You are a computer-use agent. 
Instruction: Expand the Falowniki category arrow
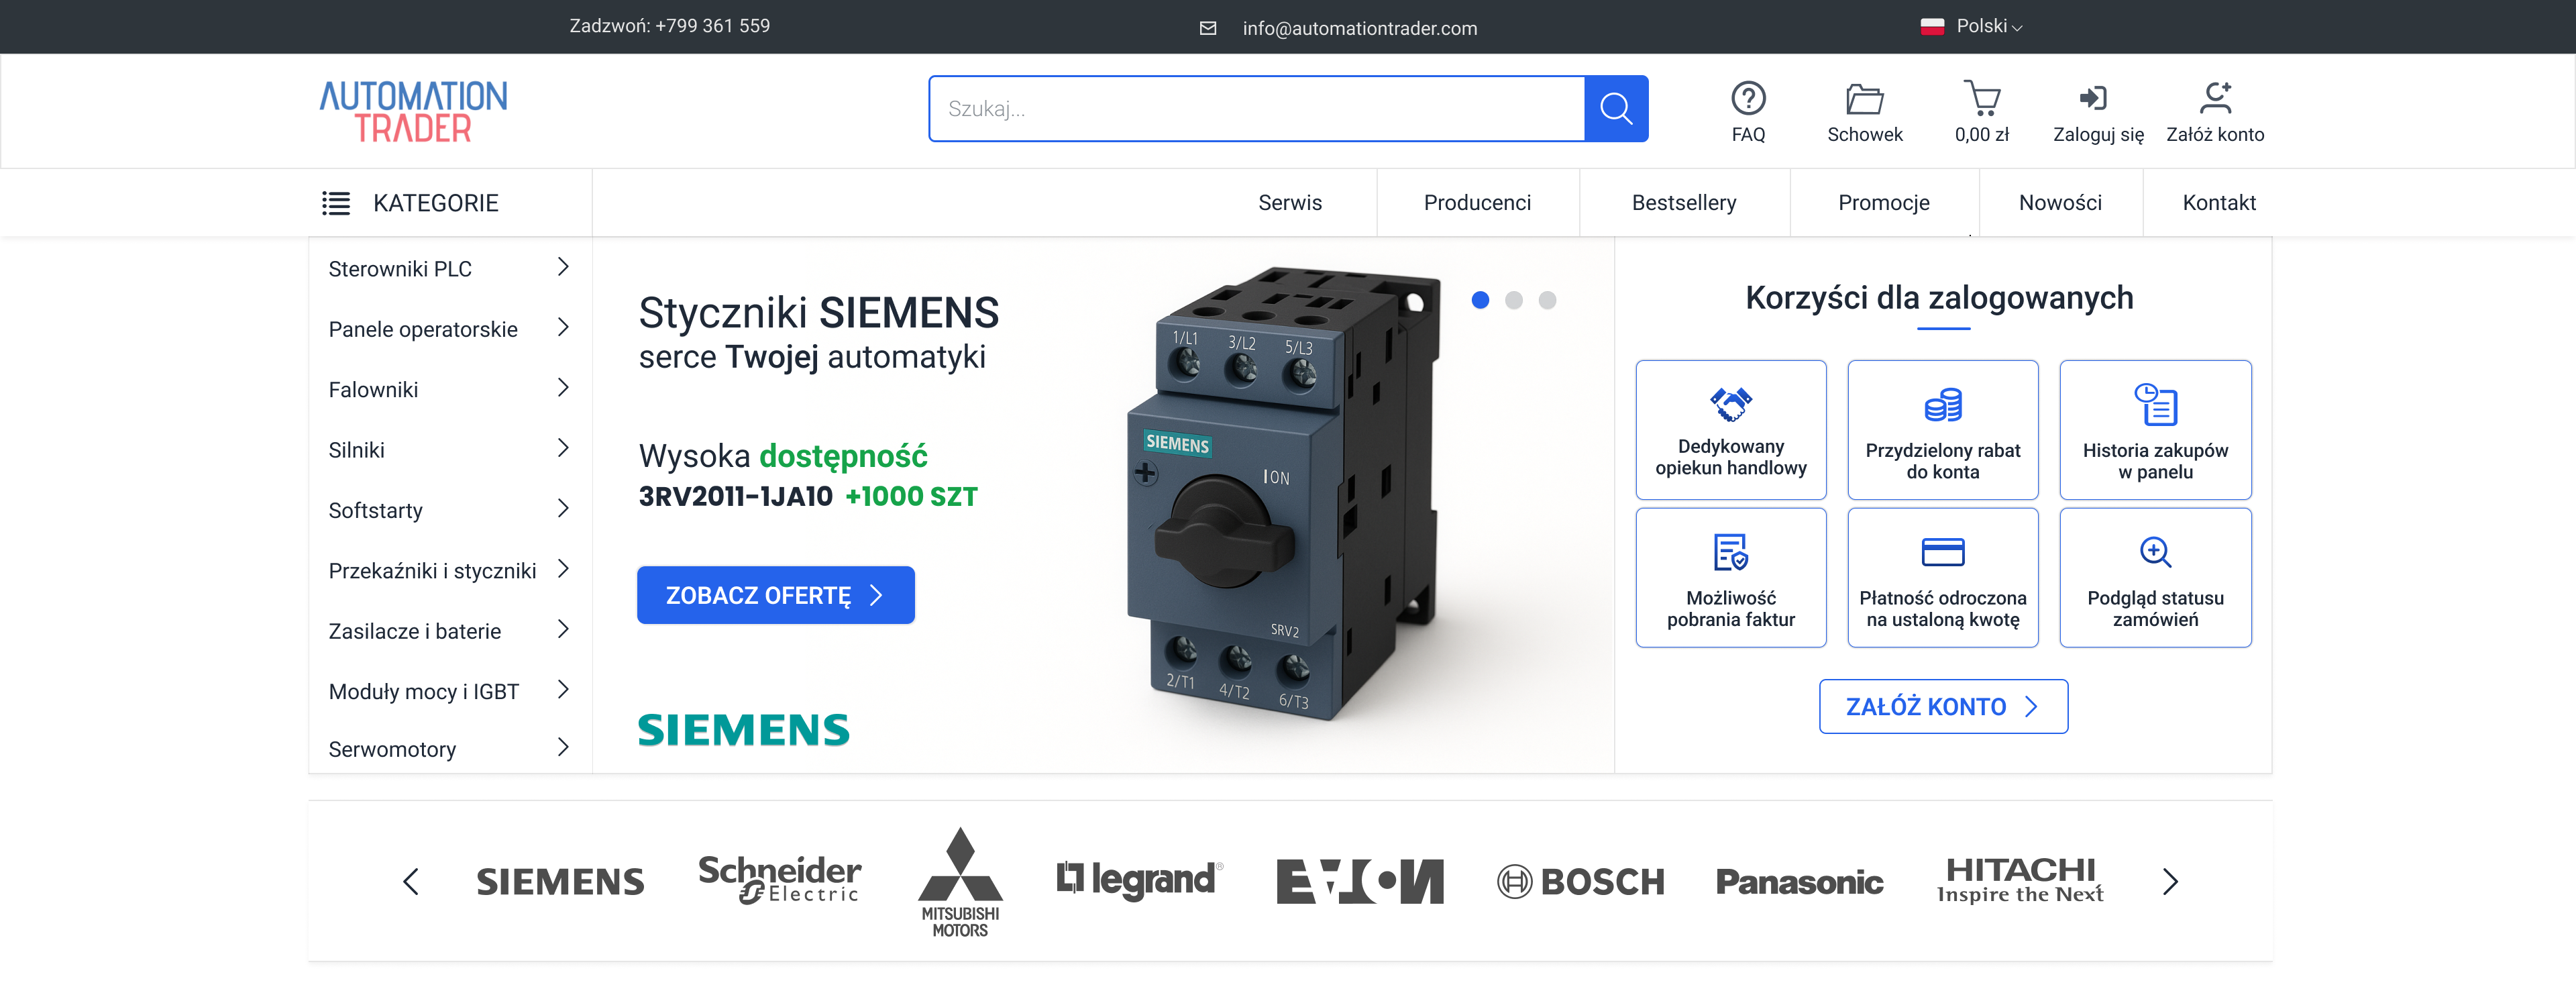click(563, 388)
